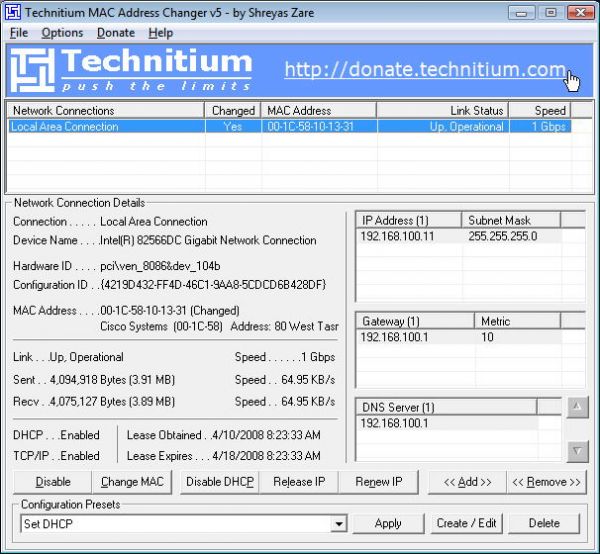The image size is (600, 554).
Task: Select DNS server 192.168.100.1 entry
Action: pyautogui.click(x=394, y=423)
